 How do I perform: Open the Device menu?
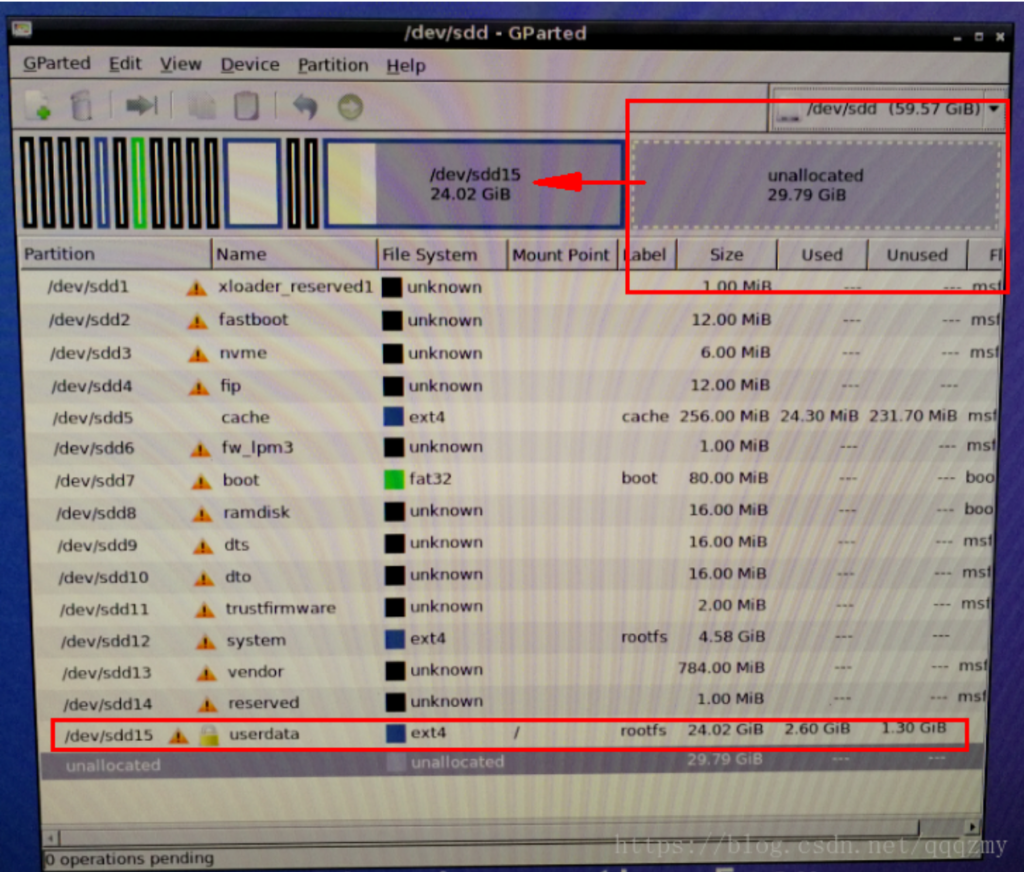pos(250,65)
